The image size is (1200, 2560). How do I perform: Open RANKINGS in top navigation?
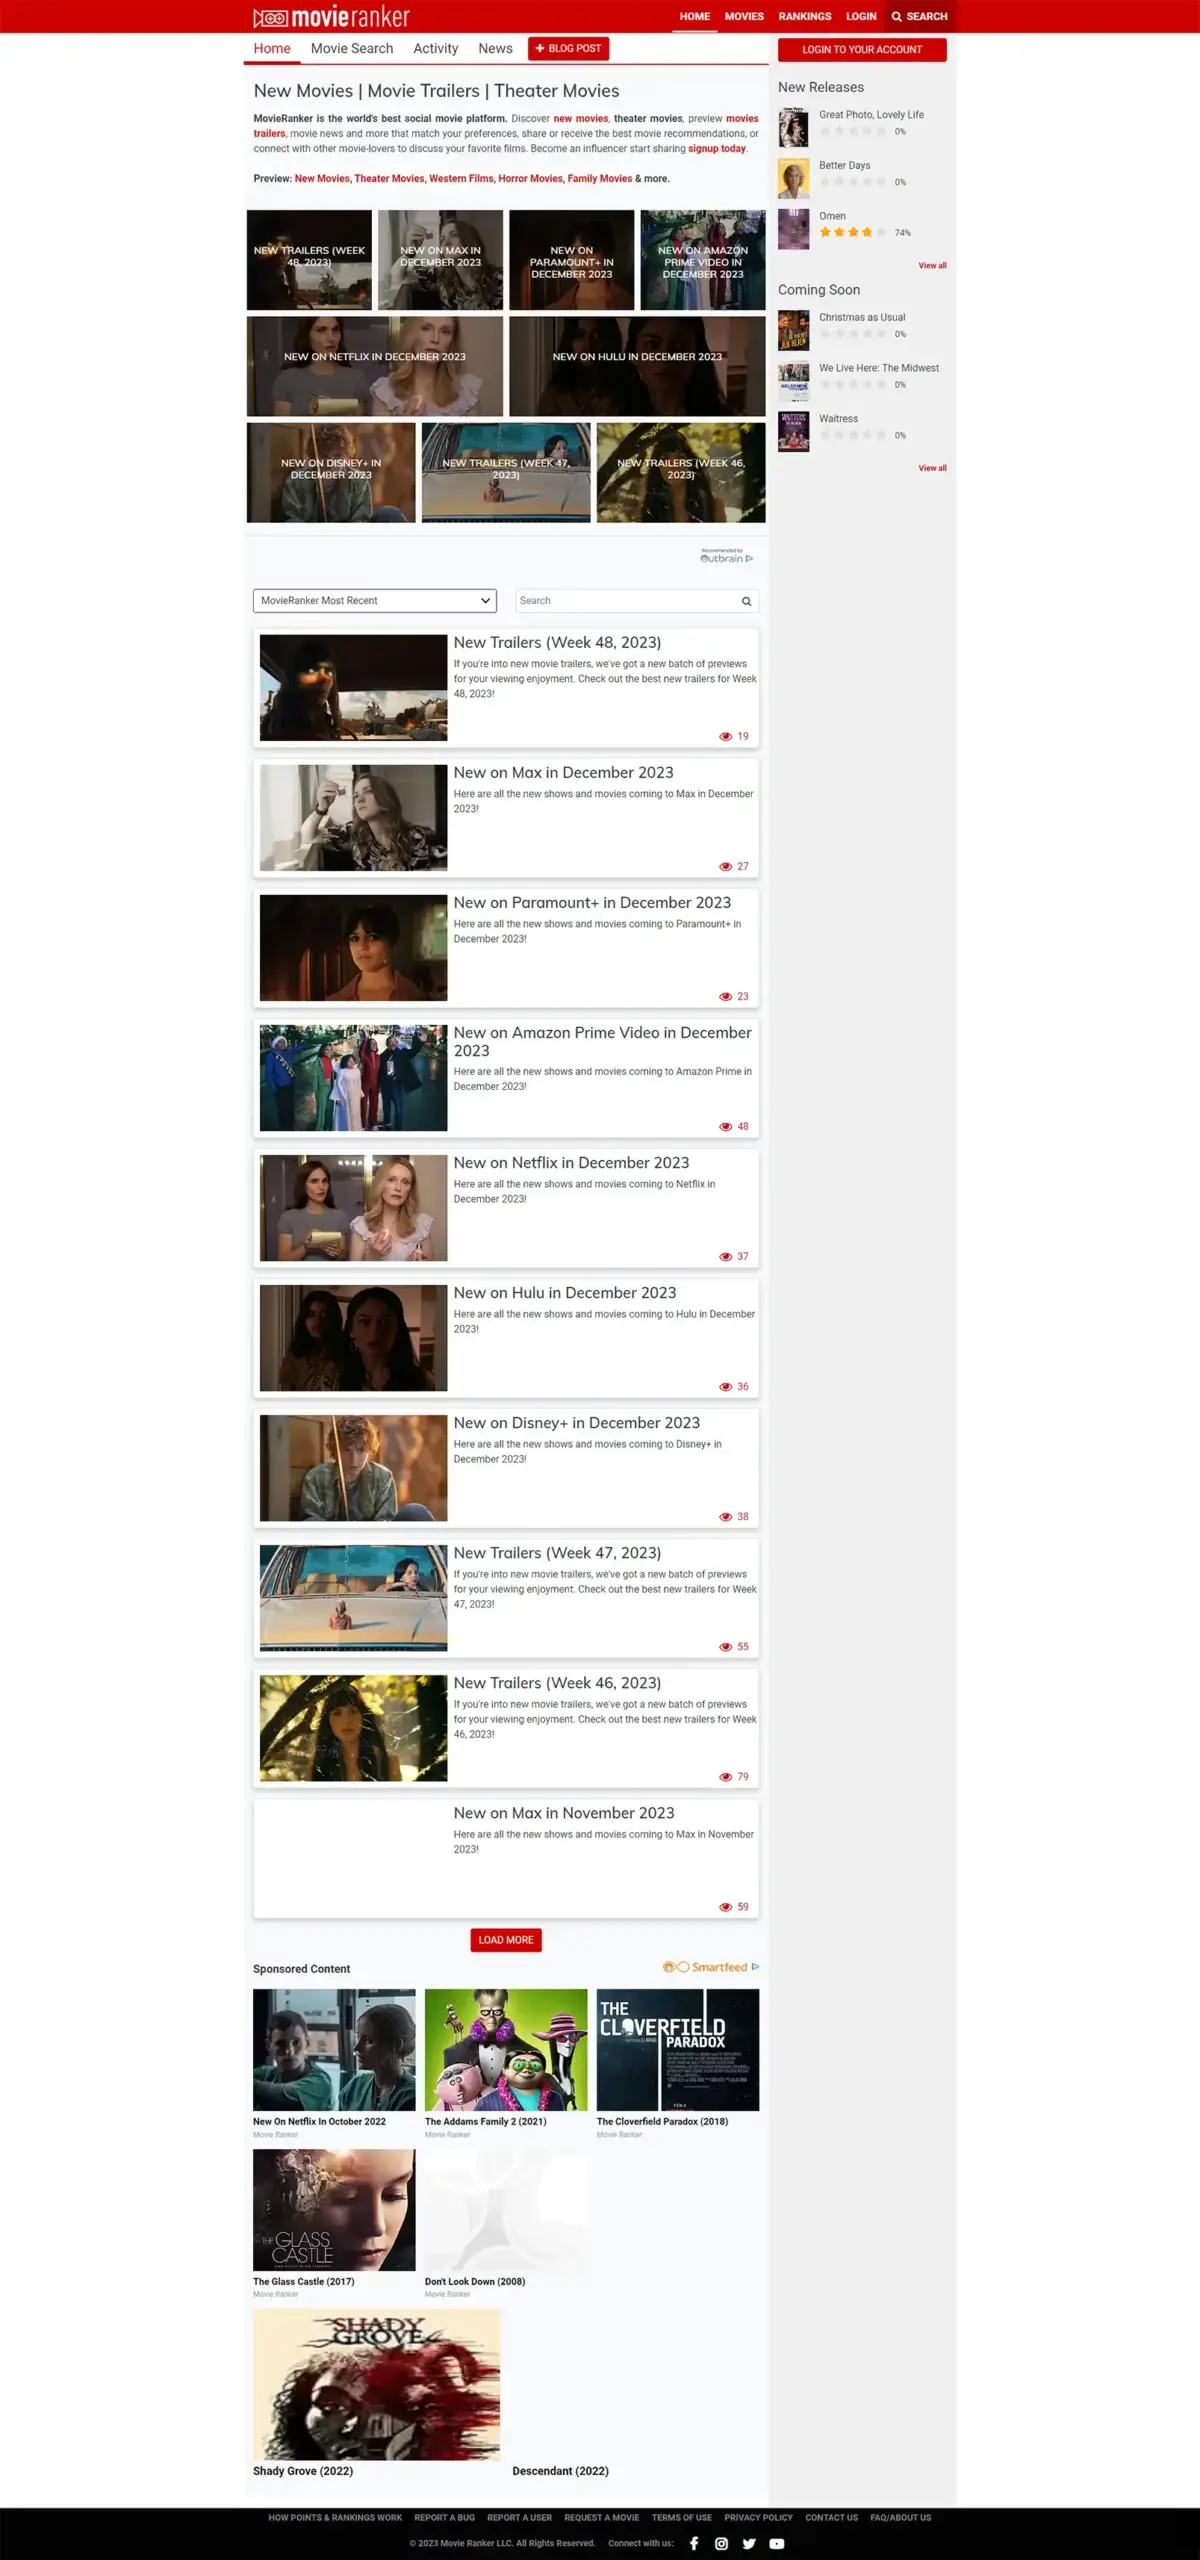pos(805,16)
